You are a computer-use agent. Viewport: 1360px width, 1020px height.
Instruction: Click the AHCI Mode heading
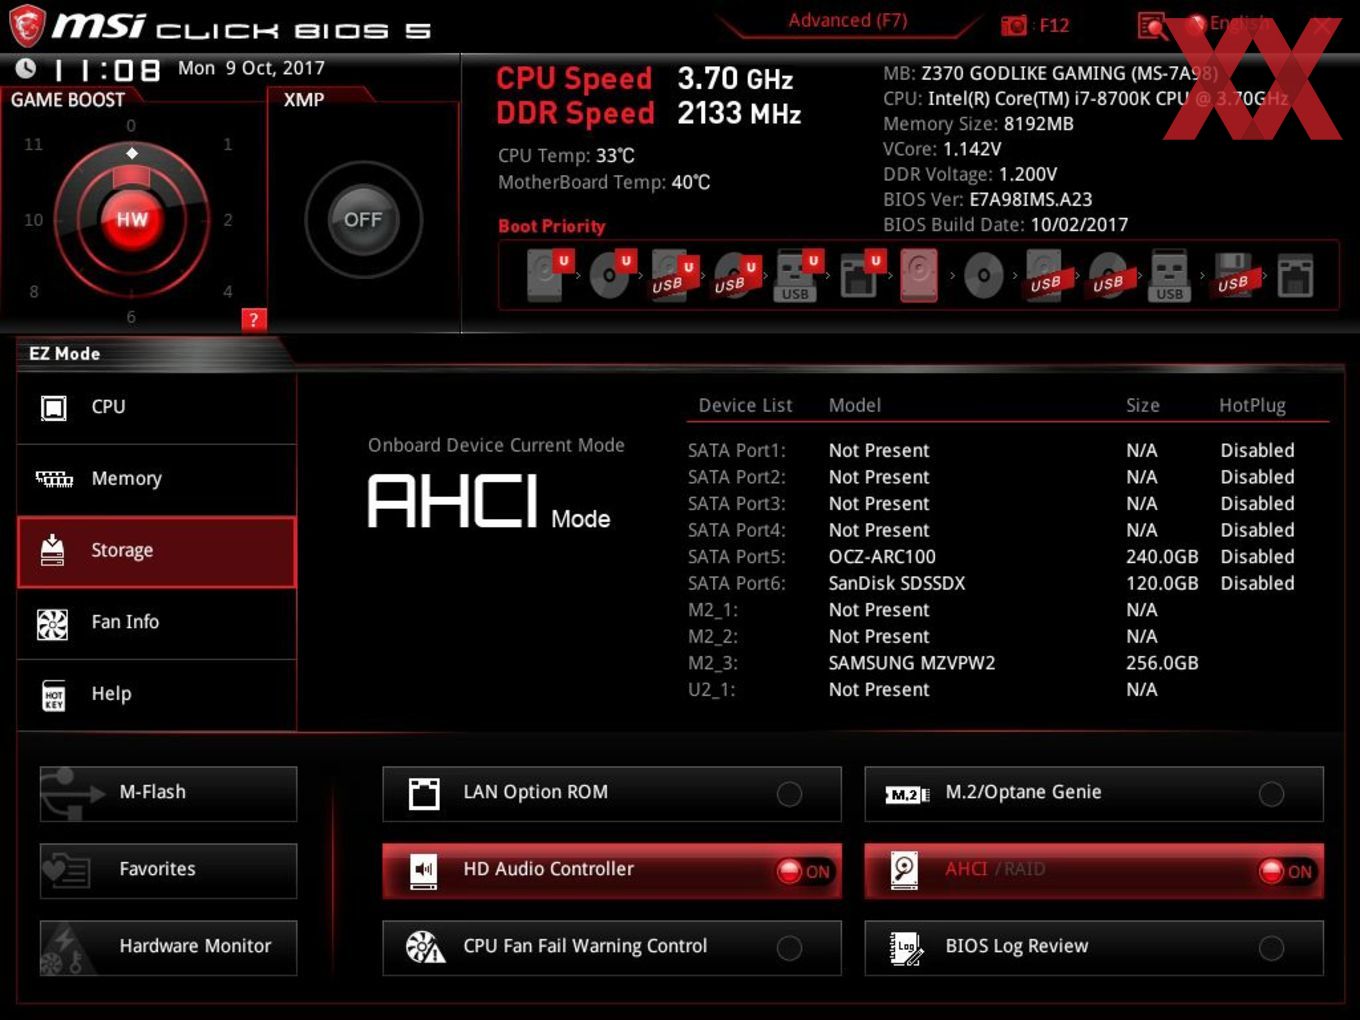pos(489,502)
